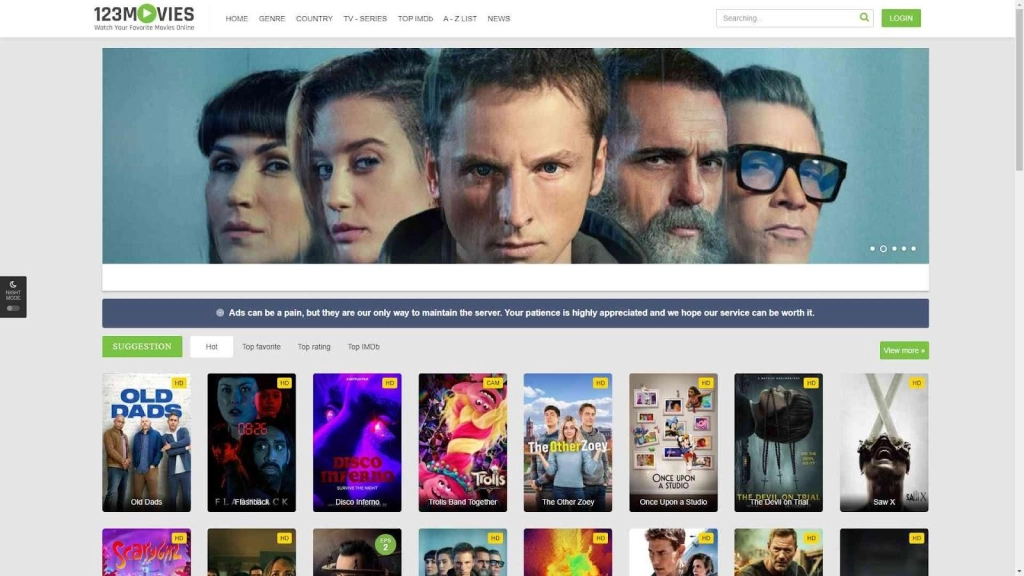This screenshot has height=576, width=1024.
Task: Expand suggestions with View more
Action: [x=904, y=350]
